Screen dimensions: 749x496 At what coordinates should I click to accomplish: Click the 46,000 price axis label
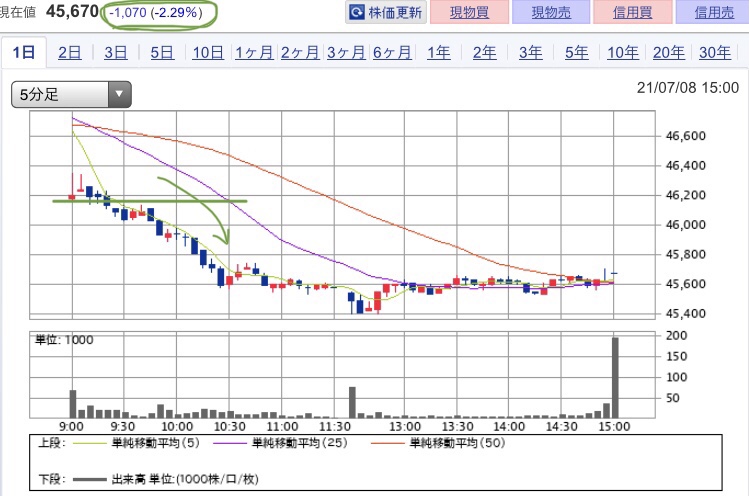685,225
